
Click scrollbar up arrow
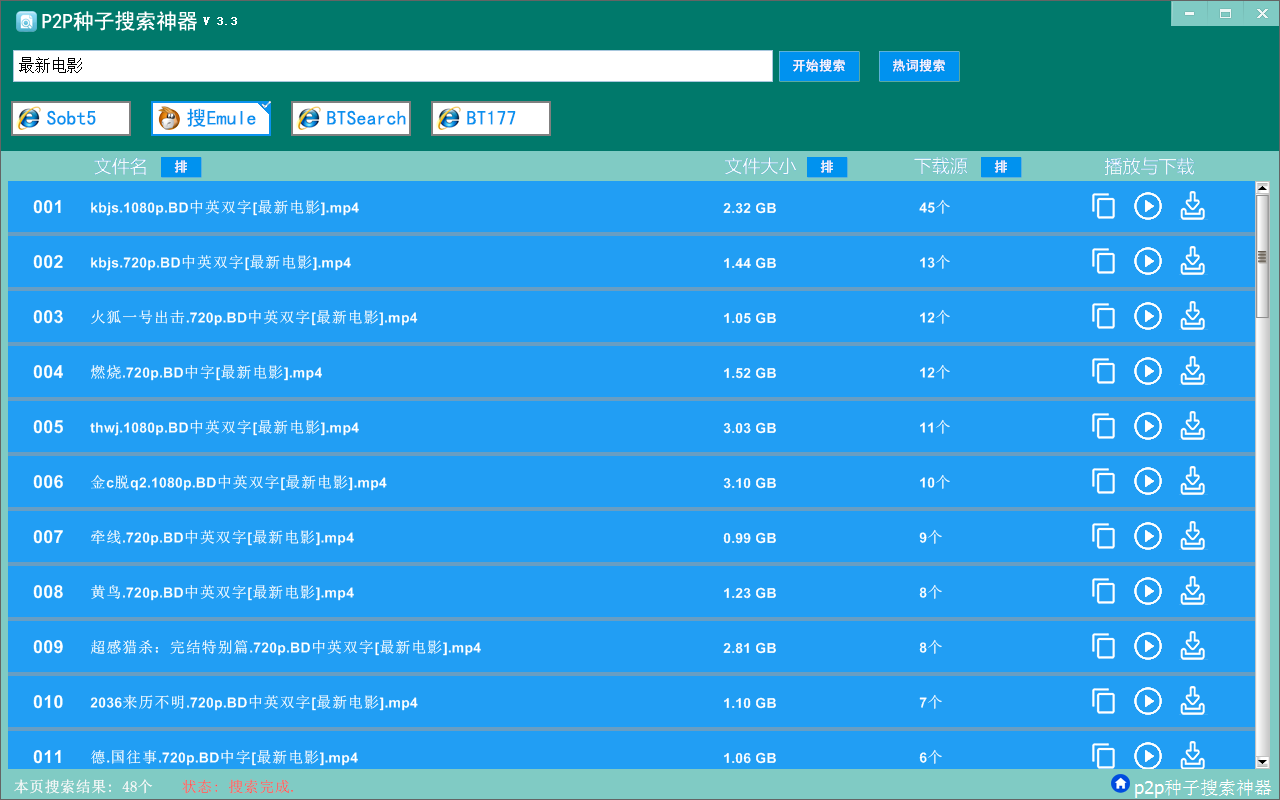[x=1262, y=188]
